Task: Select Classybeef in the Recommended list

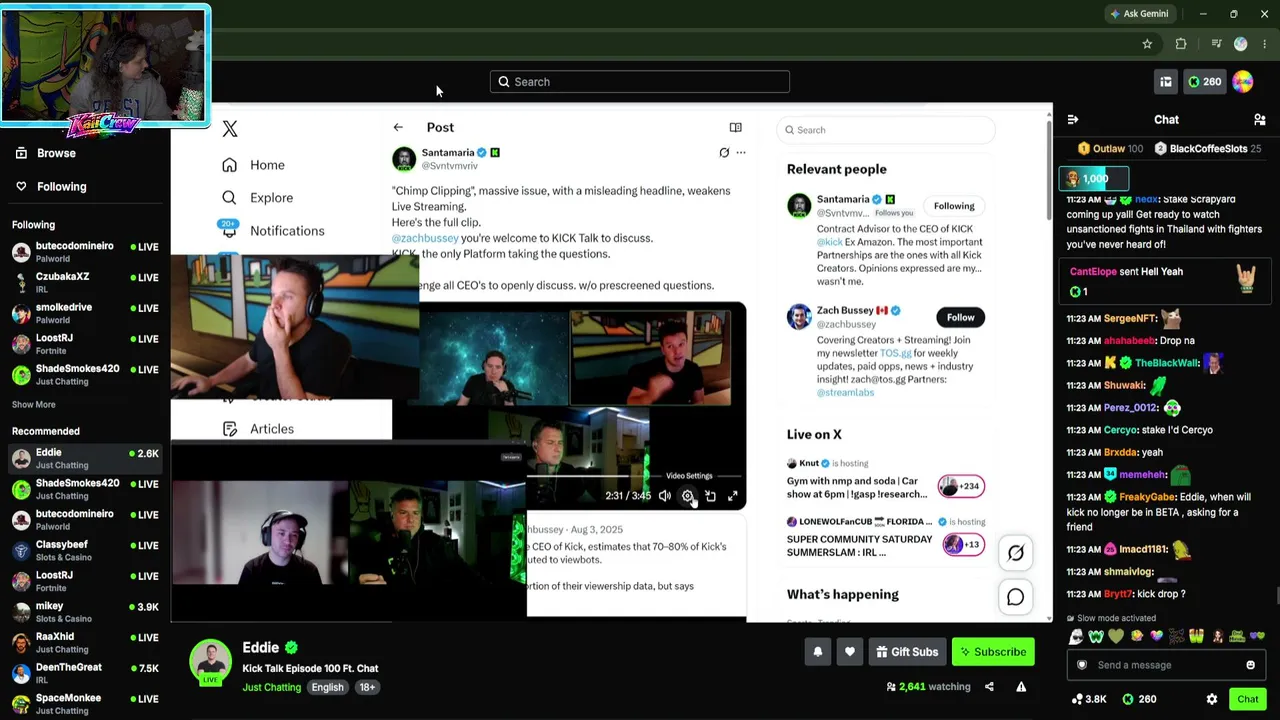Action: 85,550
